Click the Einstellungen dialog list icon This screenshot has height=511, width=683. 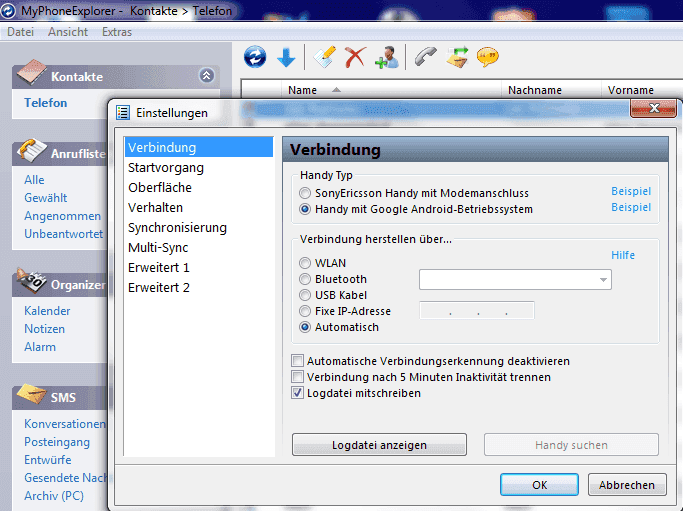(123, 113)
